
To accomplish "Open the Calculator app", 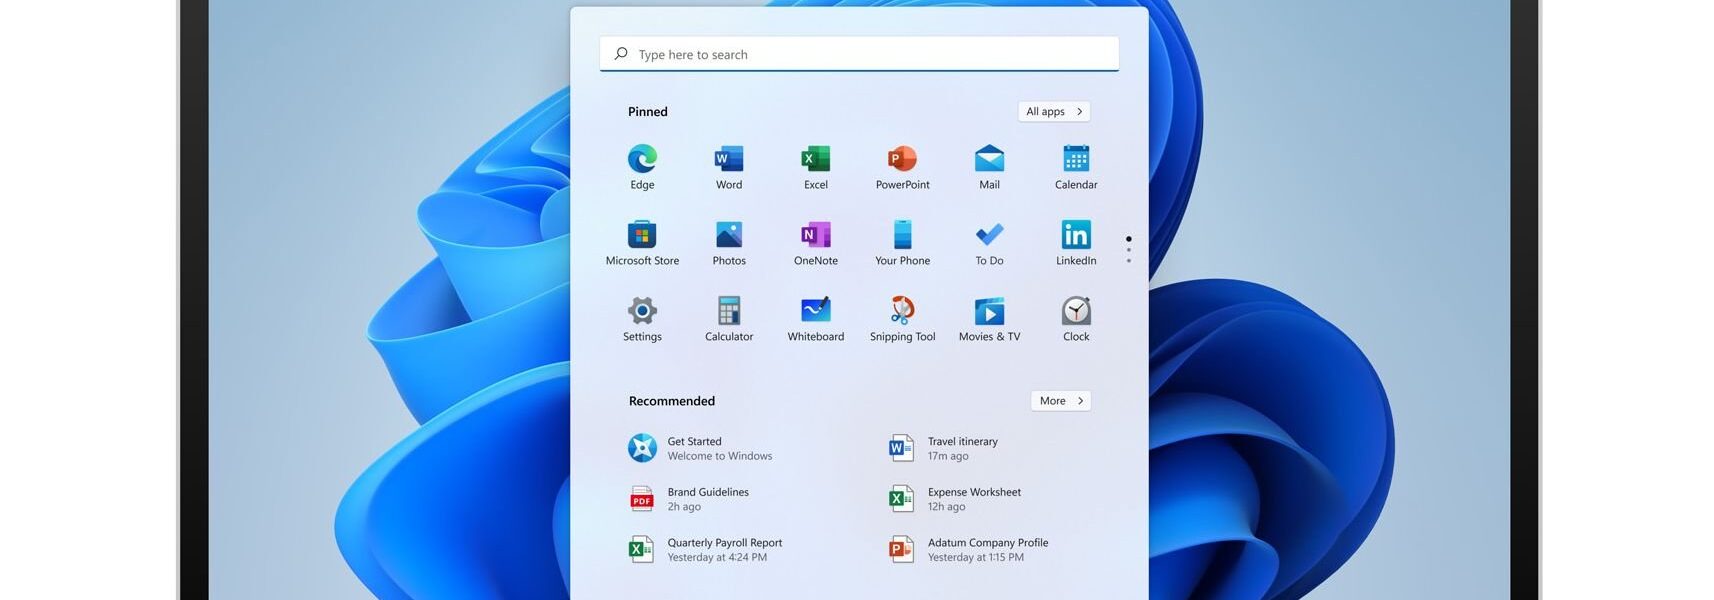I will pos(729,319).
